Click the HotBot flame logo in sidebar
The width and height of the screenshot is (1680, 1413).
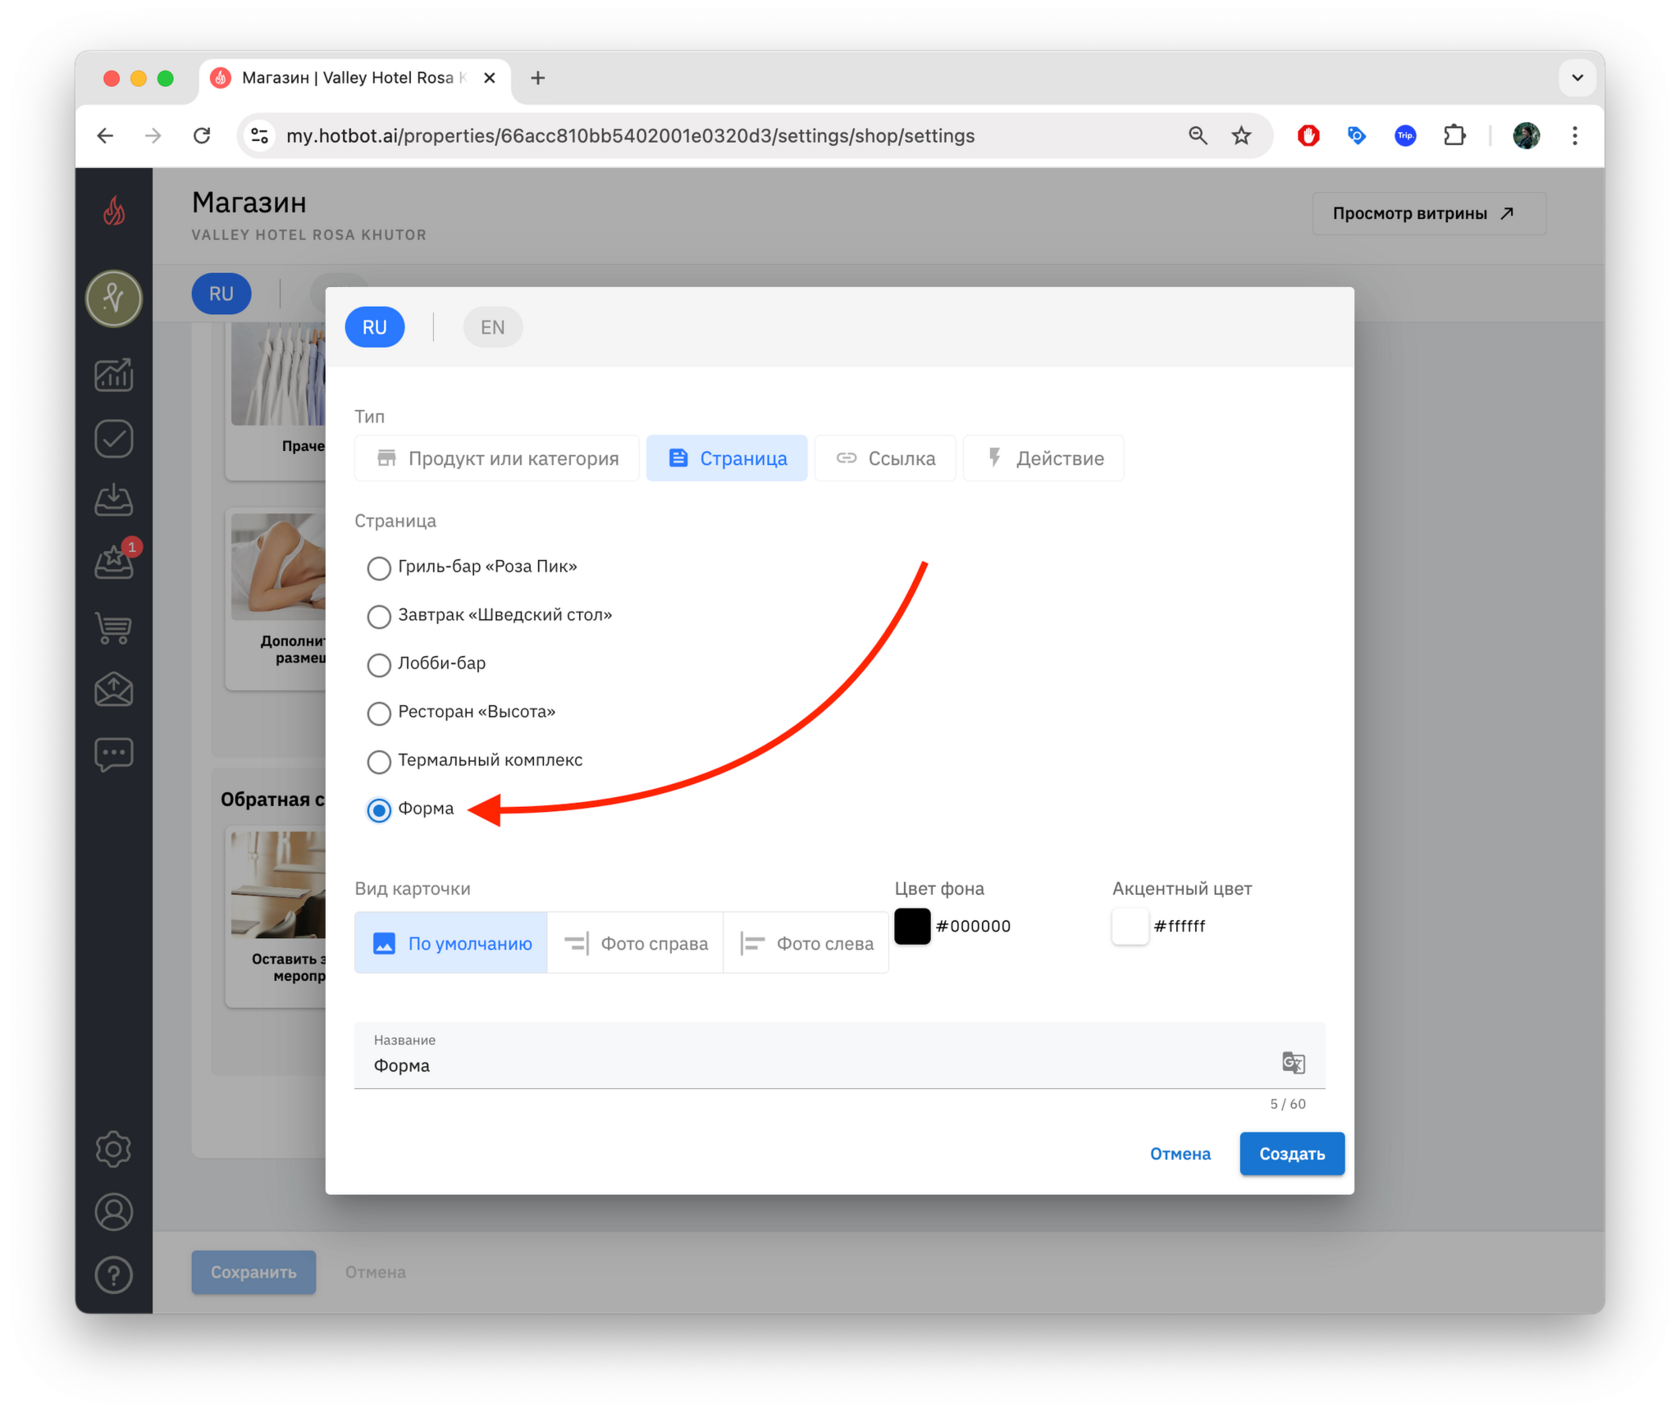click(114, 211)
